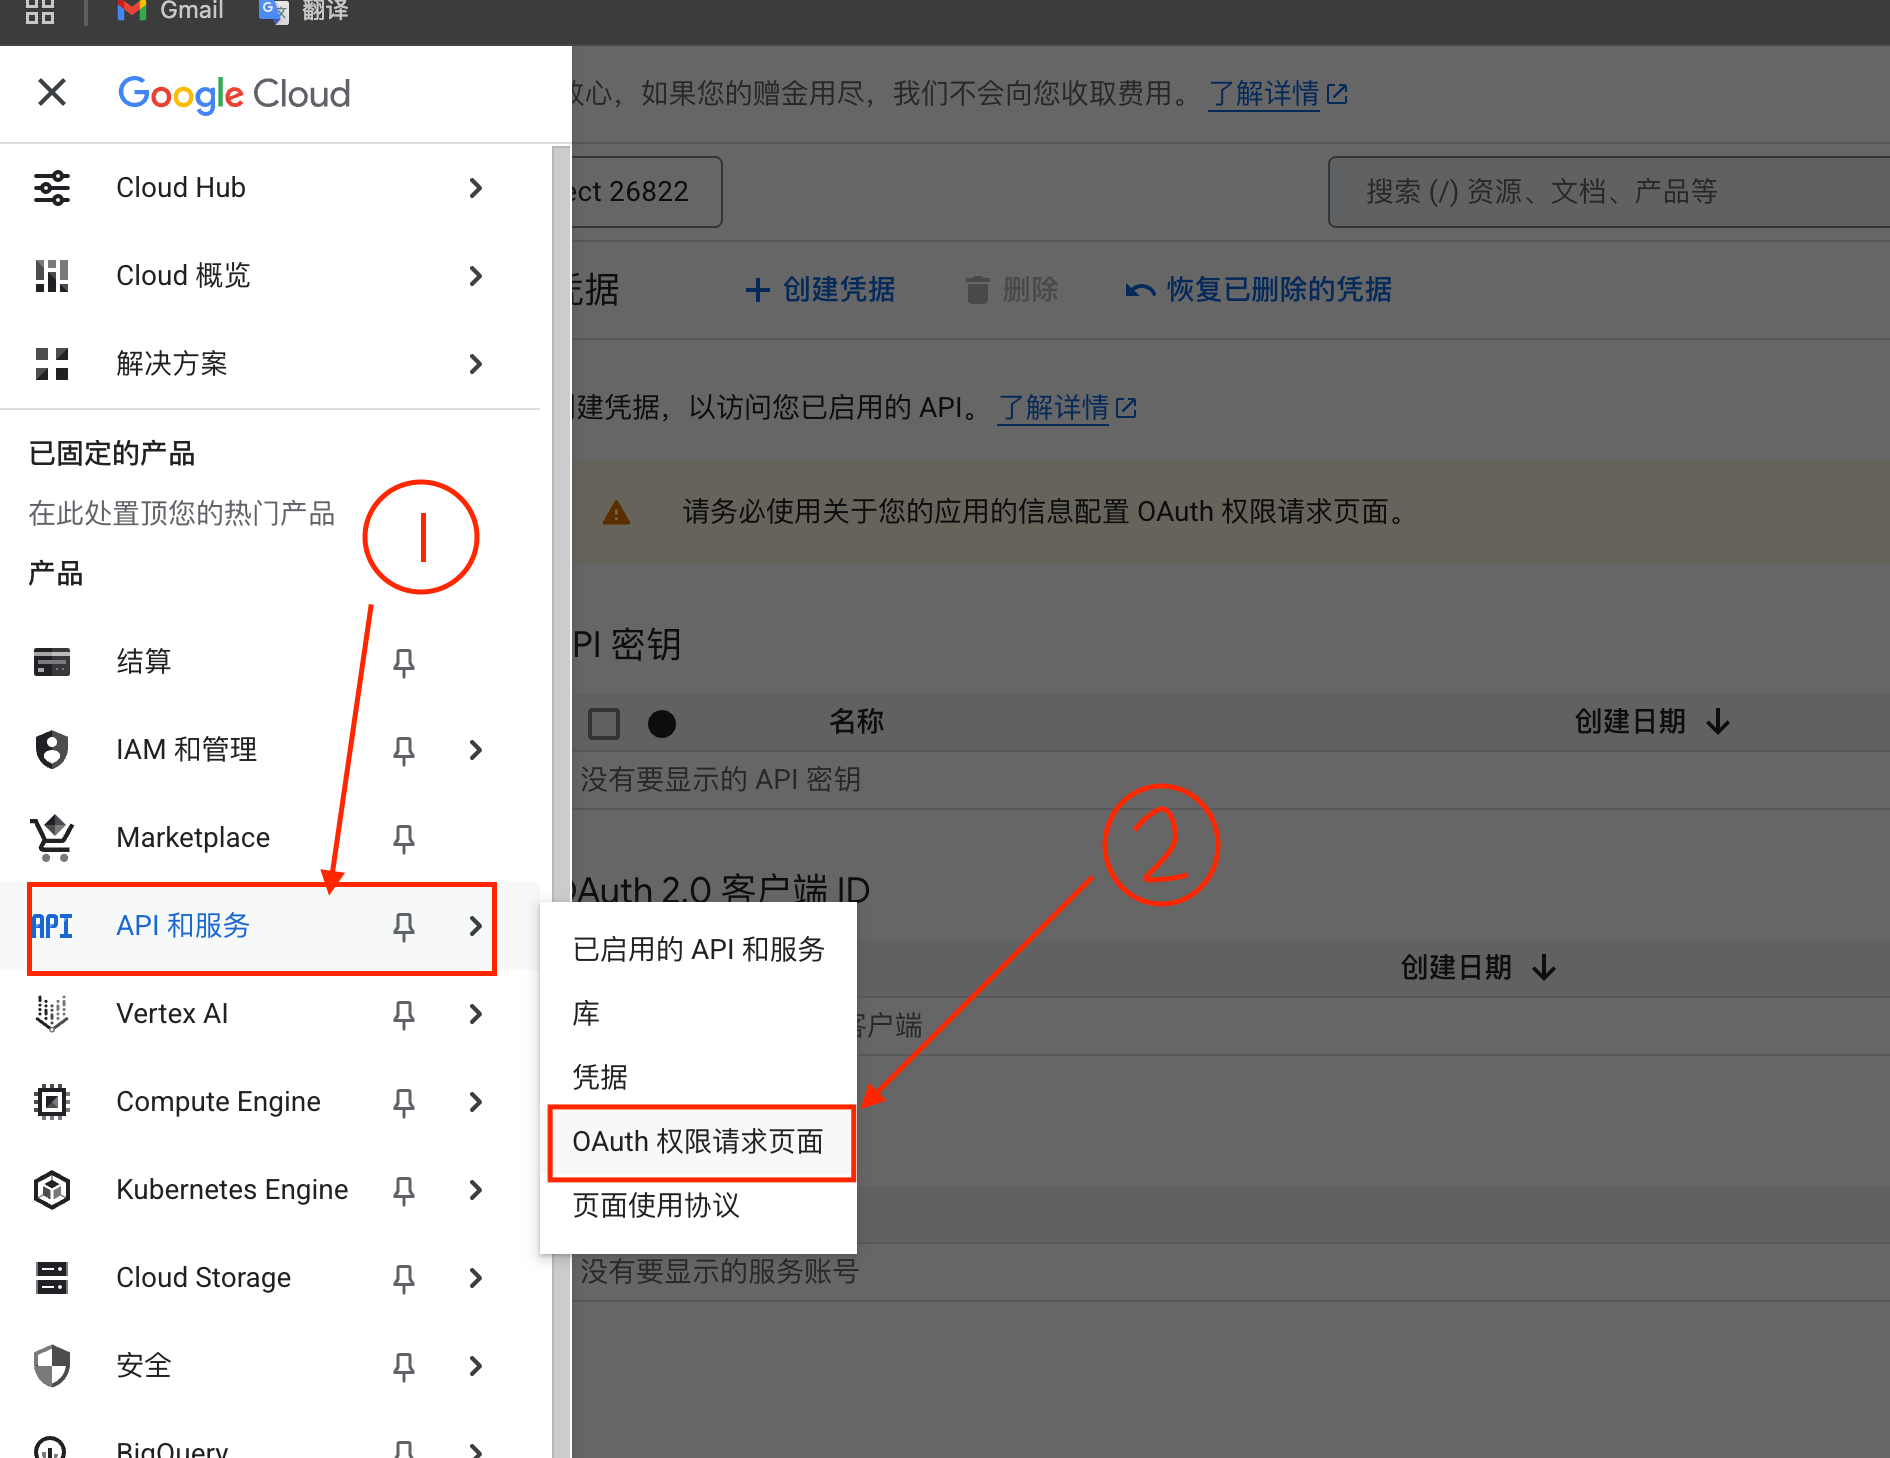Open 了解详情 link in top banner
Viewport: 1890px width, 1458px height.
(x=1278, y=94)
